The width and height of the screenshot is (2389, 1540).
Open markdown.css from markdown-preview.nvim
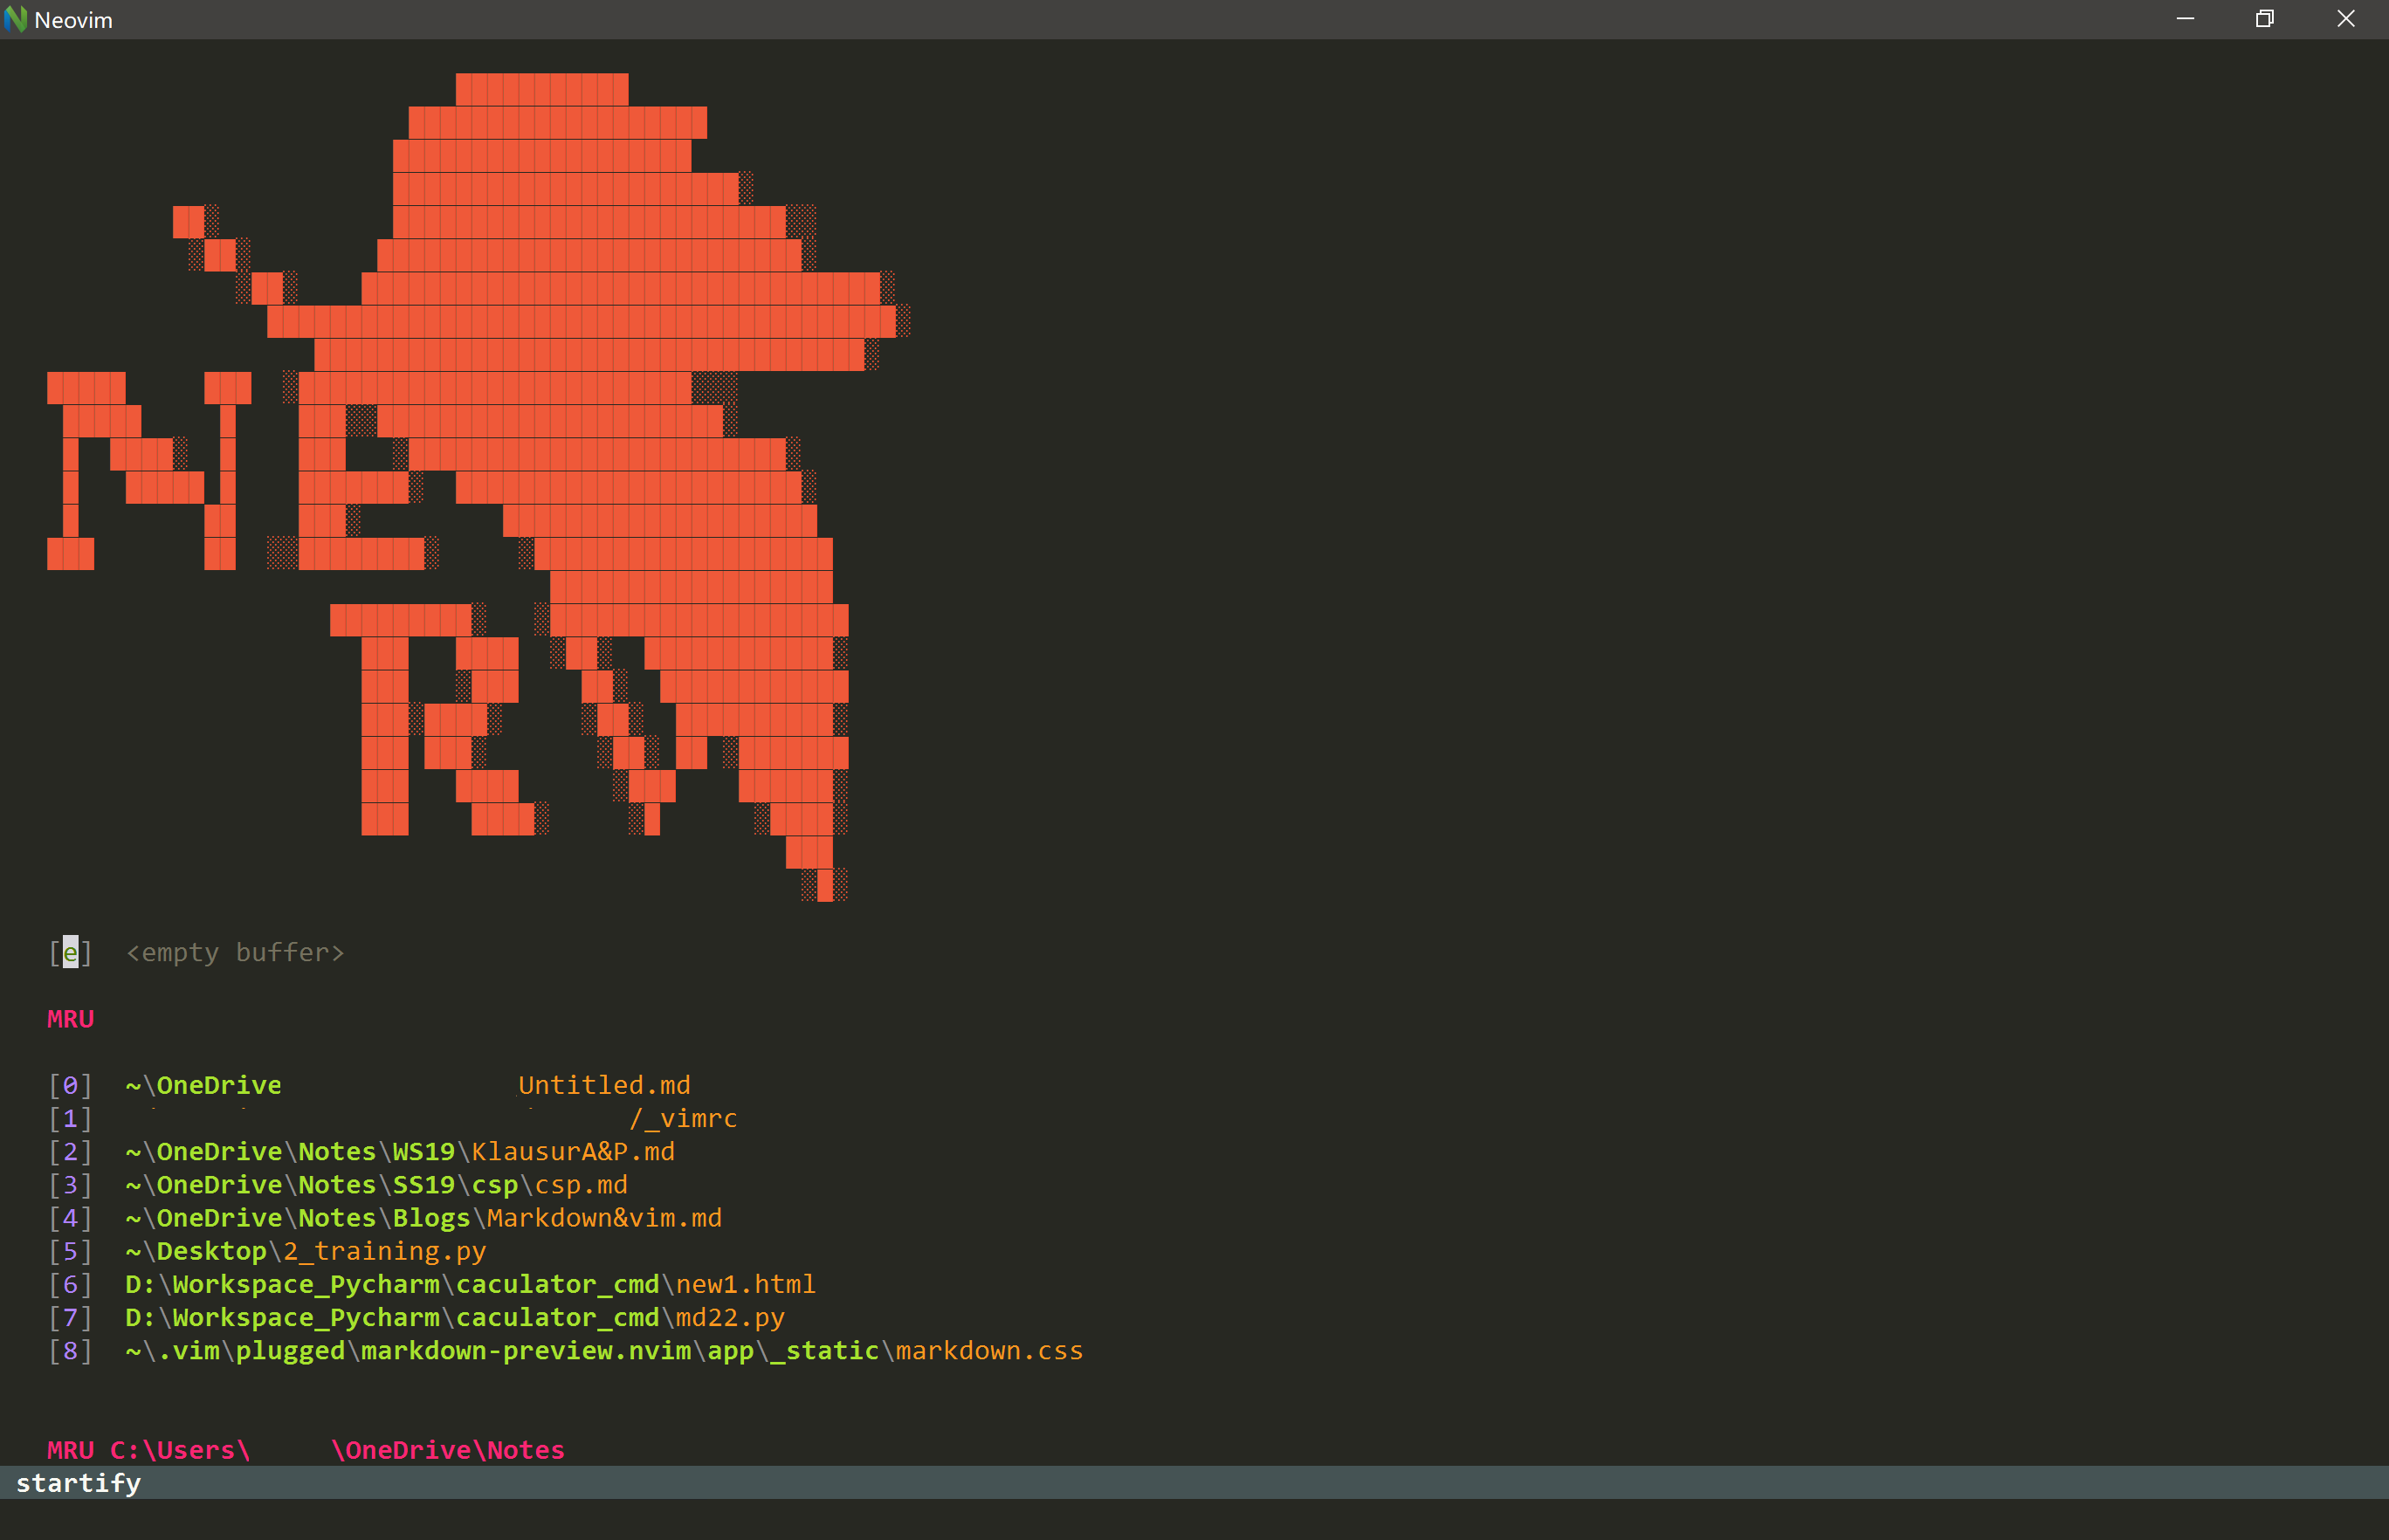[x=988, y=1351]
